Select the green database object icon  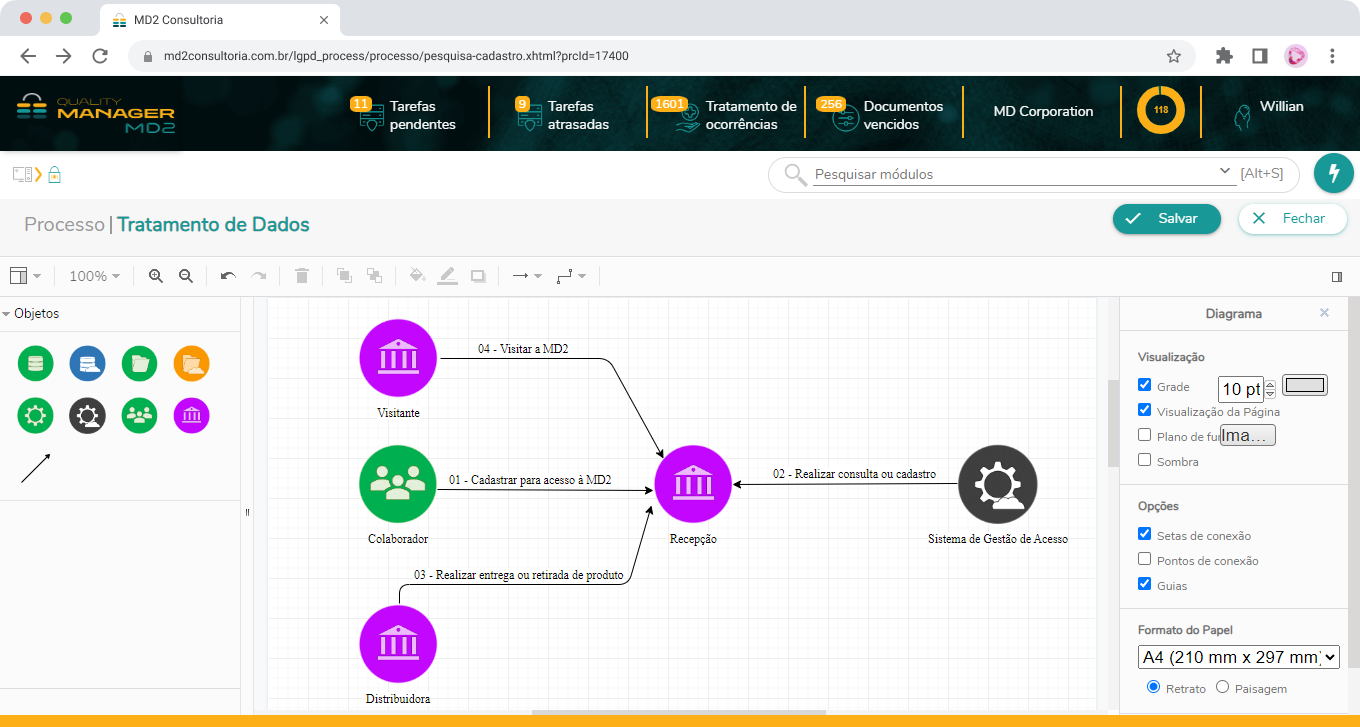tap(35, 363)
